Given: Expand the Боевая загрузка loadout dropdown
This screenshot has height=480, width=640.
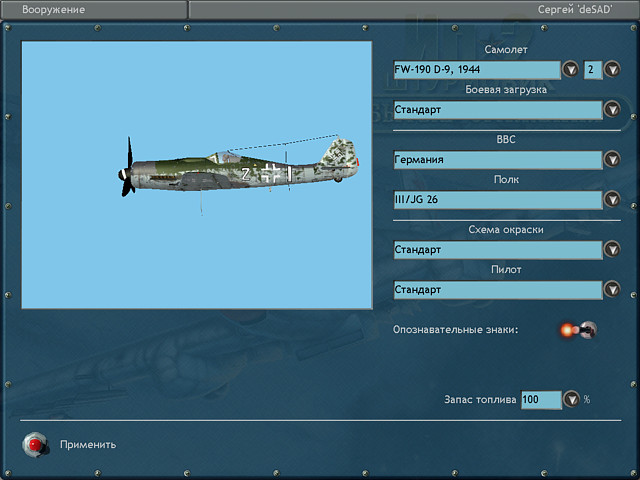Looking at the screenshot, I should 612,109.
